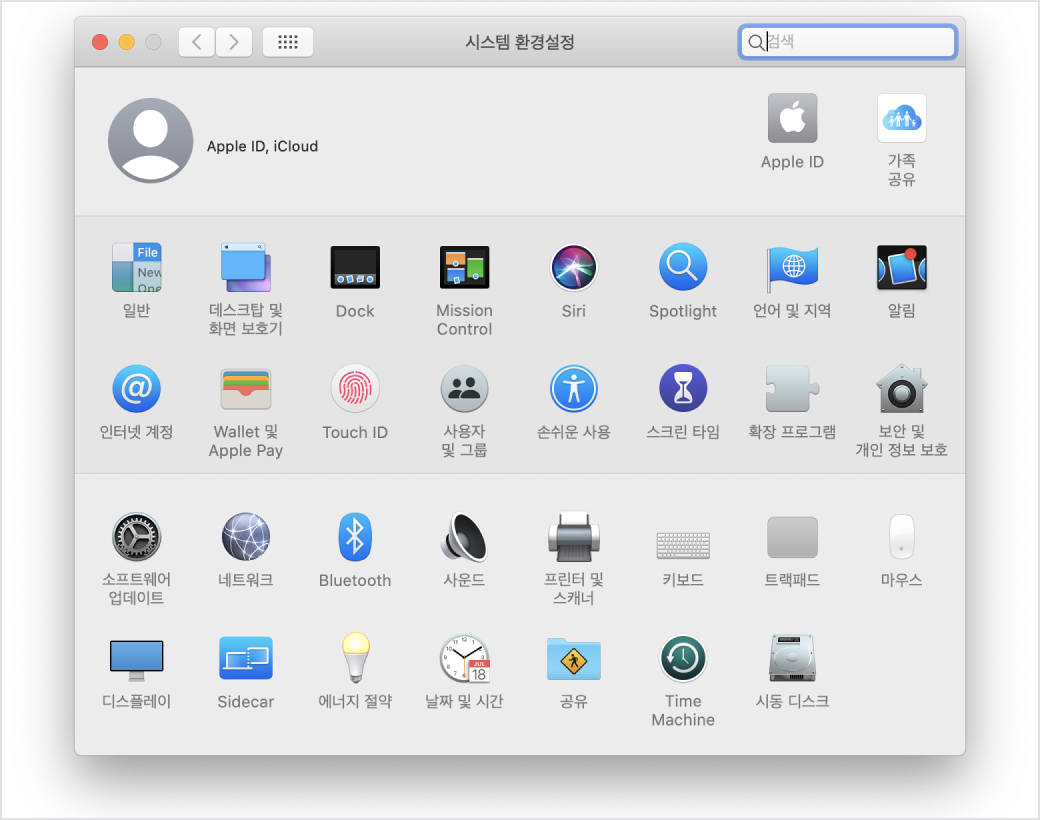The width and height of the screenshot is (1040, 820).
Task: Click the back navigation arrow button
Action: (x=197, y=42)
